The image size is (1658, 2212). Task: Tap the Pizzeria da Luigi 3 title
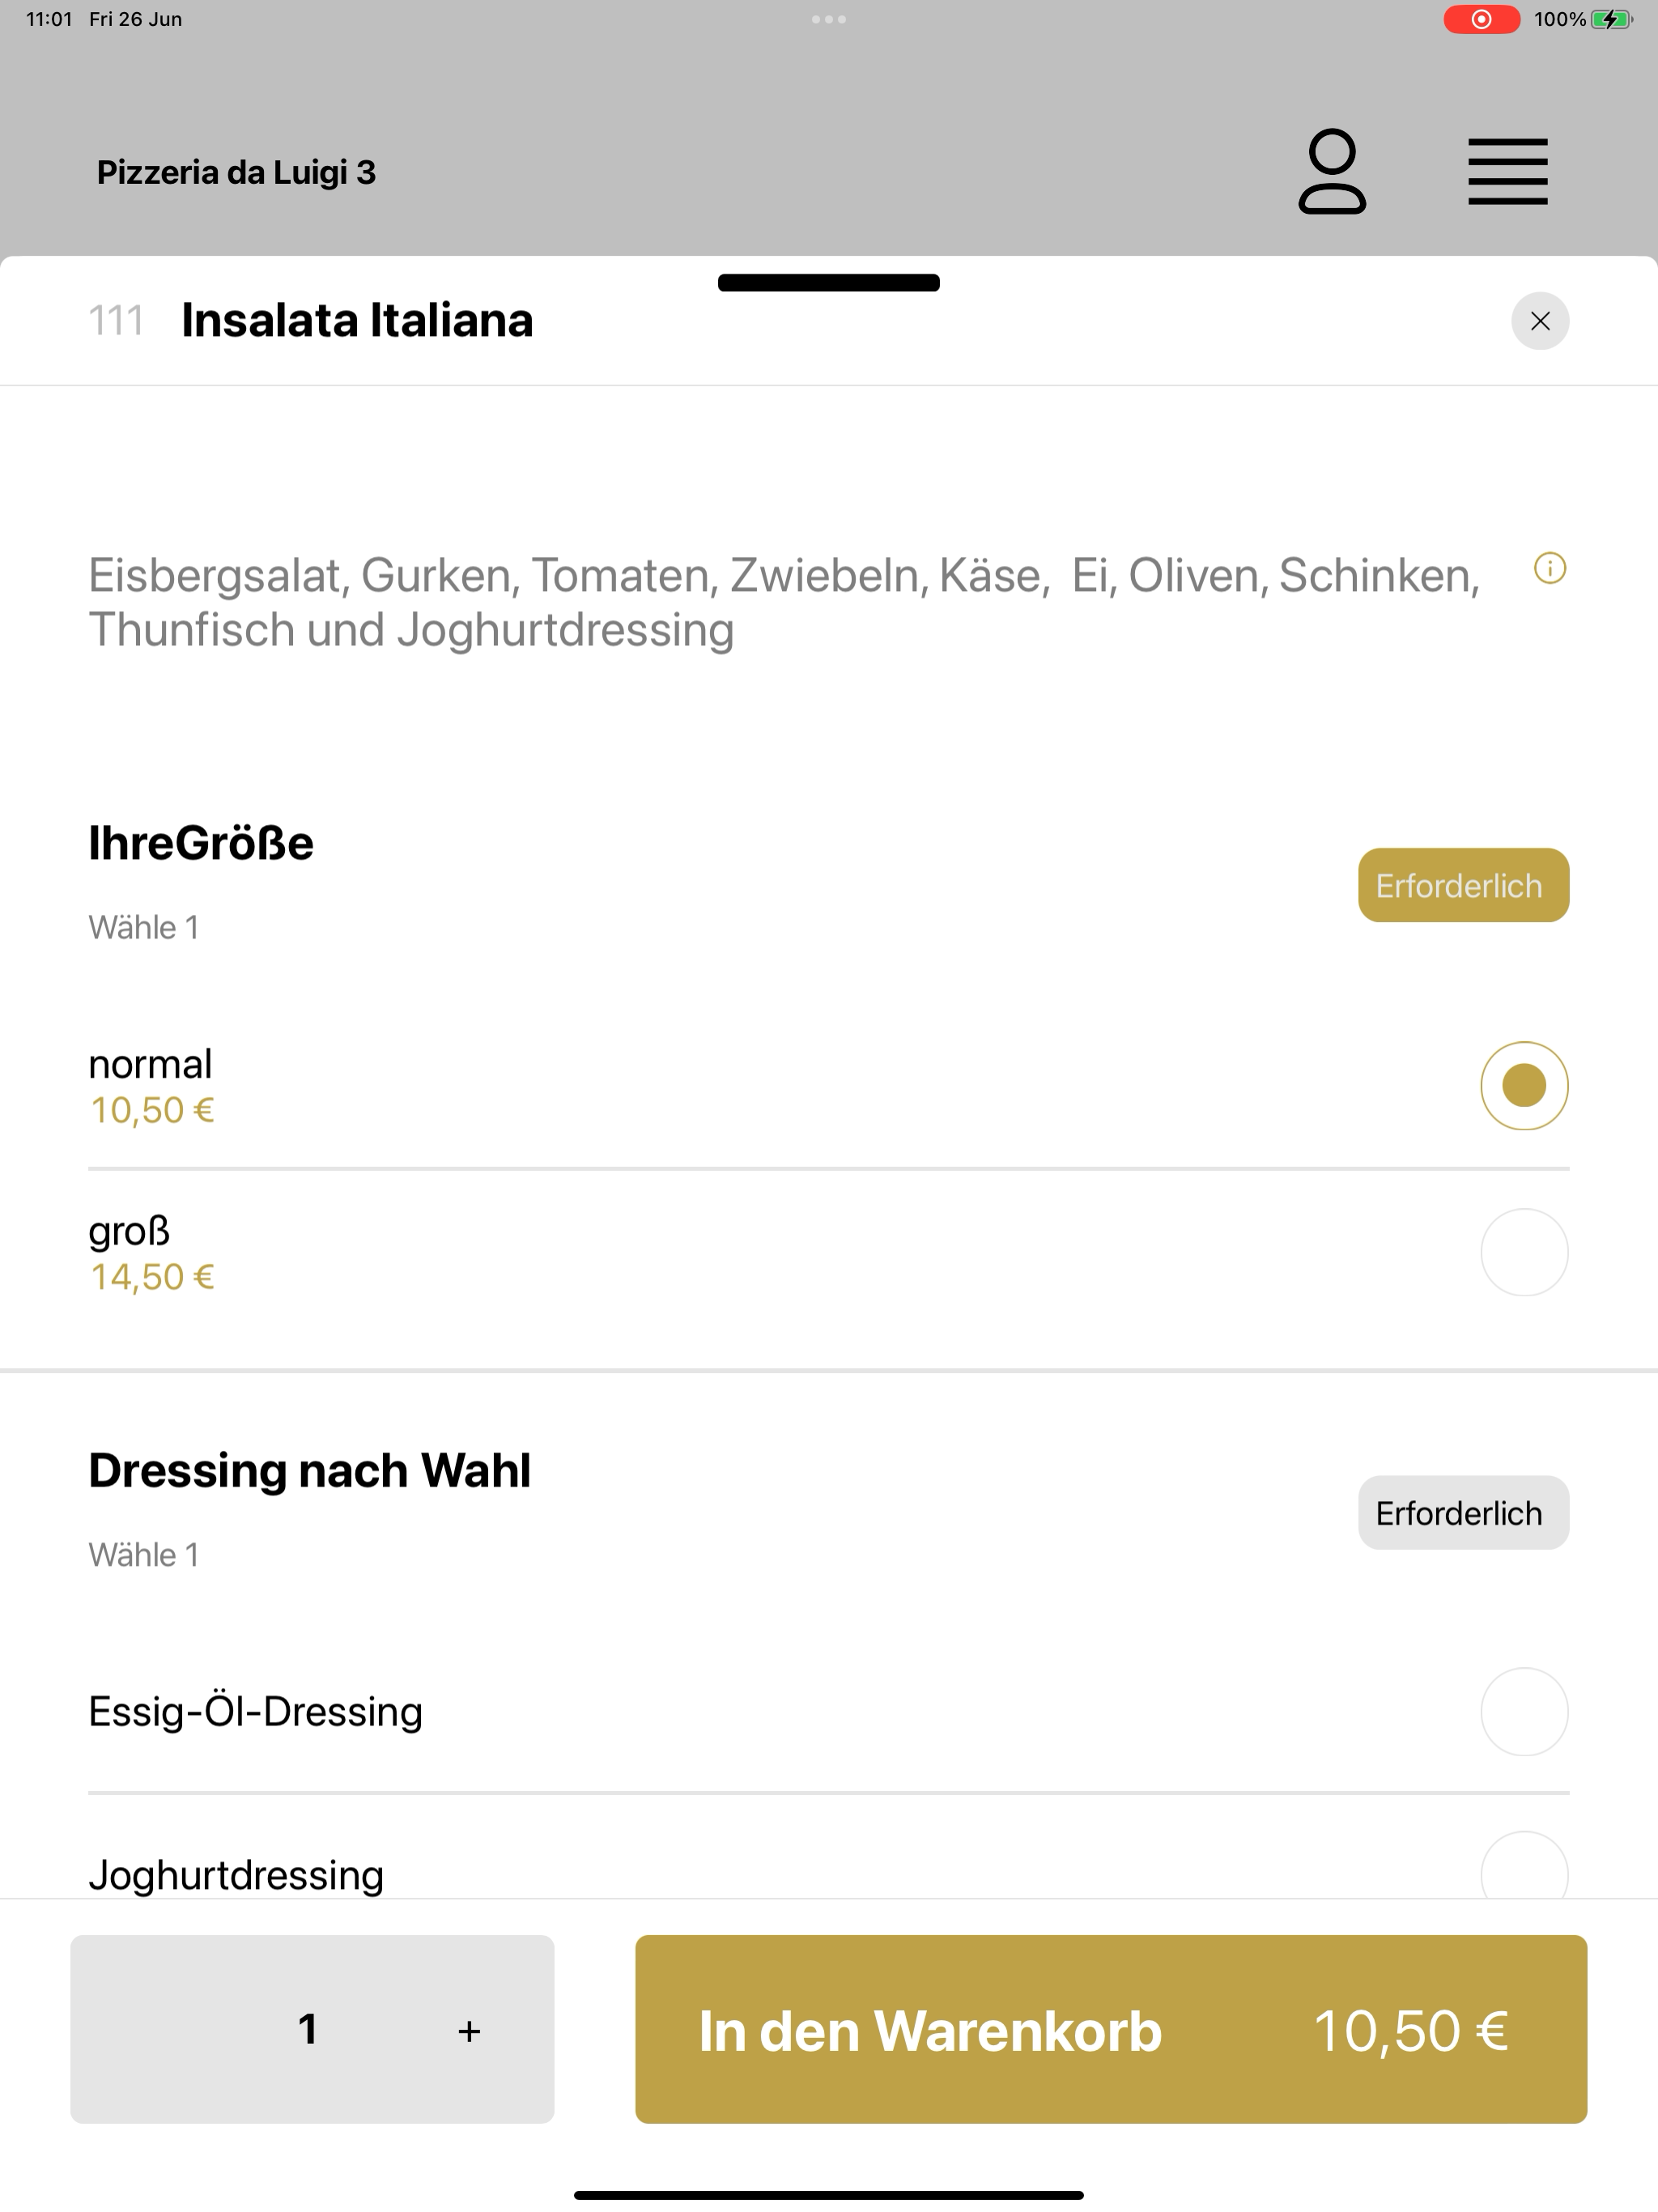click(236, 172)
